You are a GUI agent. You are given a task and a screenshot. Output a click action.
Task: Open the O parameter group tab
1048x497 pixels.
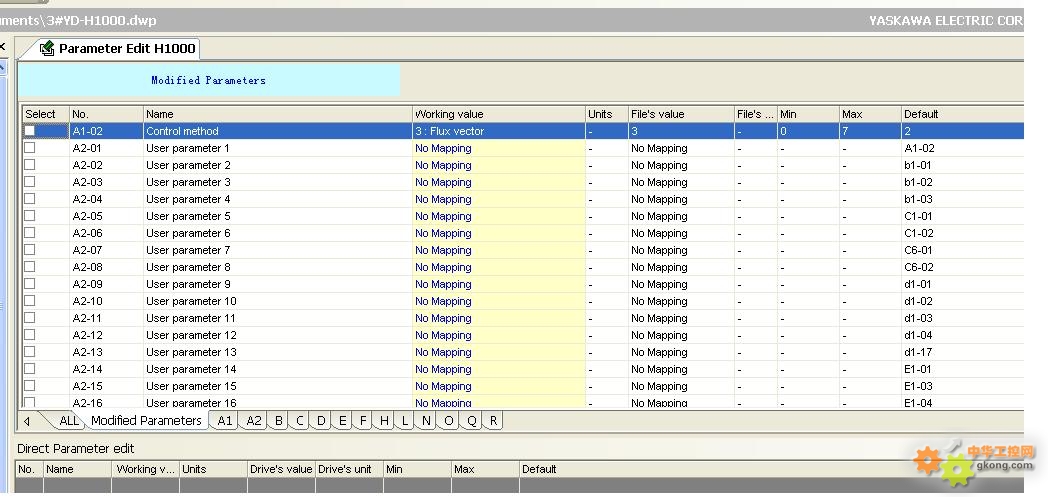(448, 421)
